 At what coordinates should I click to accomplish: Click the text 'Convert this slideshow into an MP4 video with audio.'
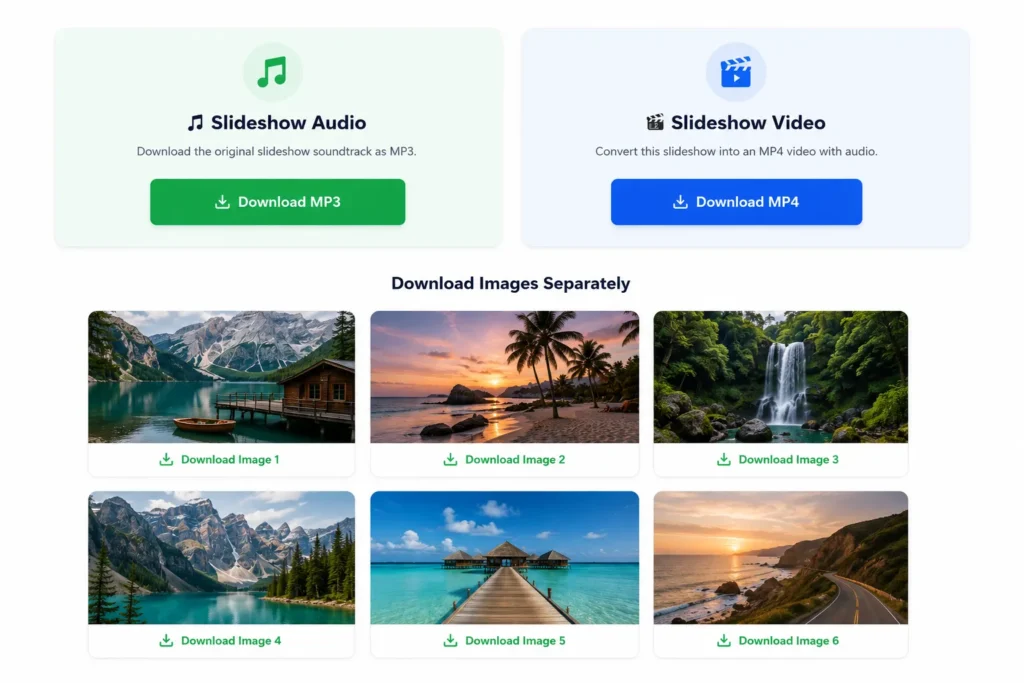coord(736,151)
